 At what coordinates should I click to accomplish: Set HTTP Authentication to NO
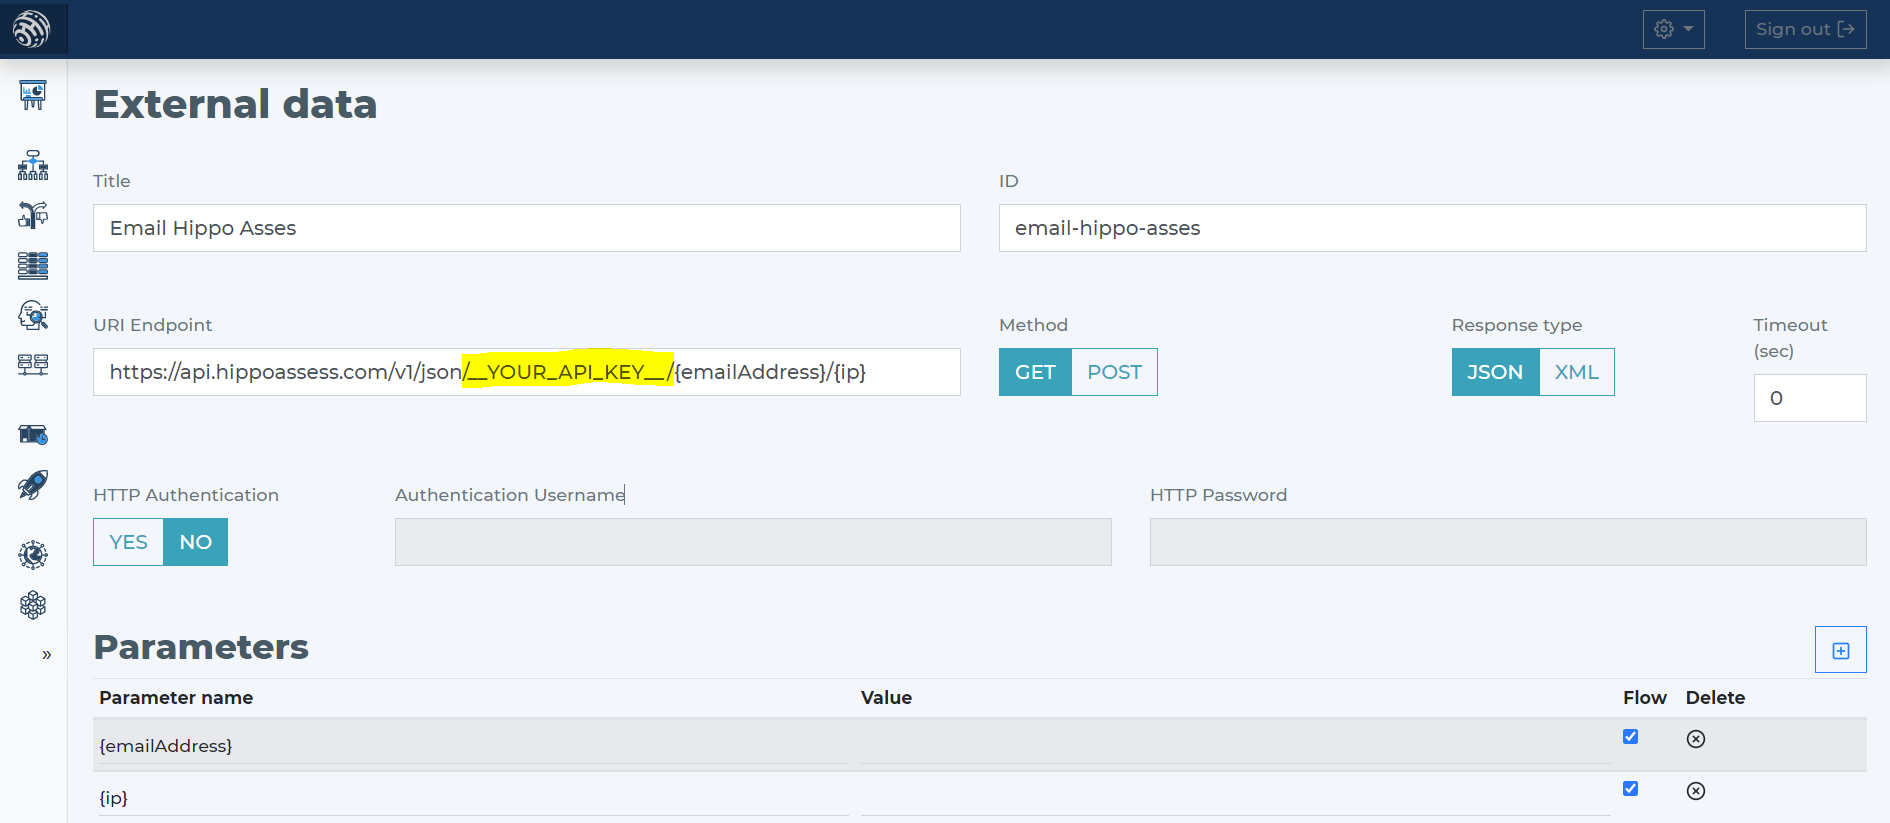point(195,542)
